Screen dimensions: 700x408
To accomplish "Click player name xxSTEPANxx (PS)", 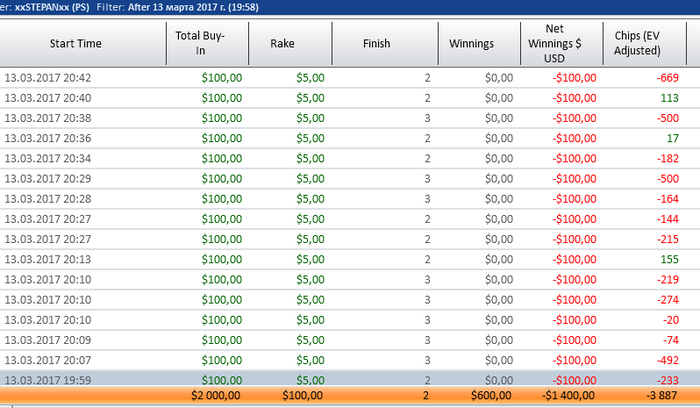I will pyautogui.click(x=52, y=7).
